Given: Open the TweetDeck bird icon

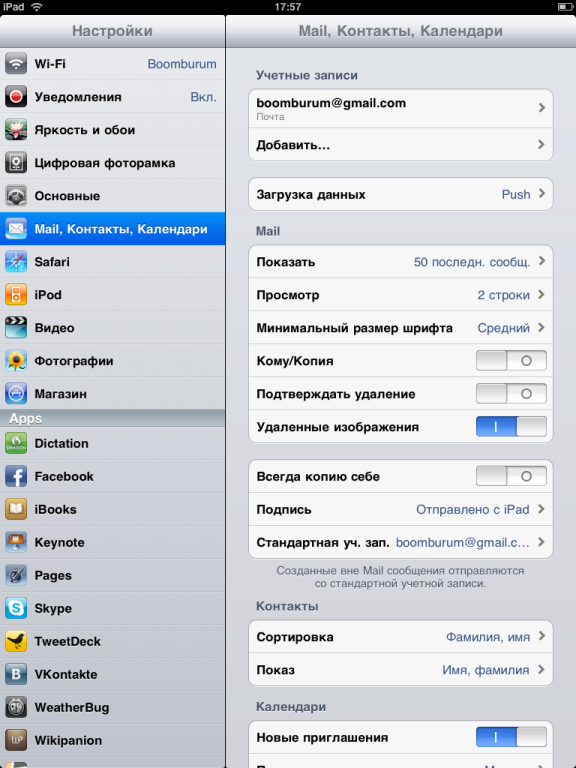Looking at the screenshot, I should coord(16,641).
